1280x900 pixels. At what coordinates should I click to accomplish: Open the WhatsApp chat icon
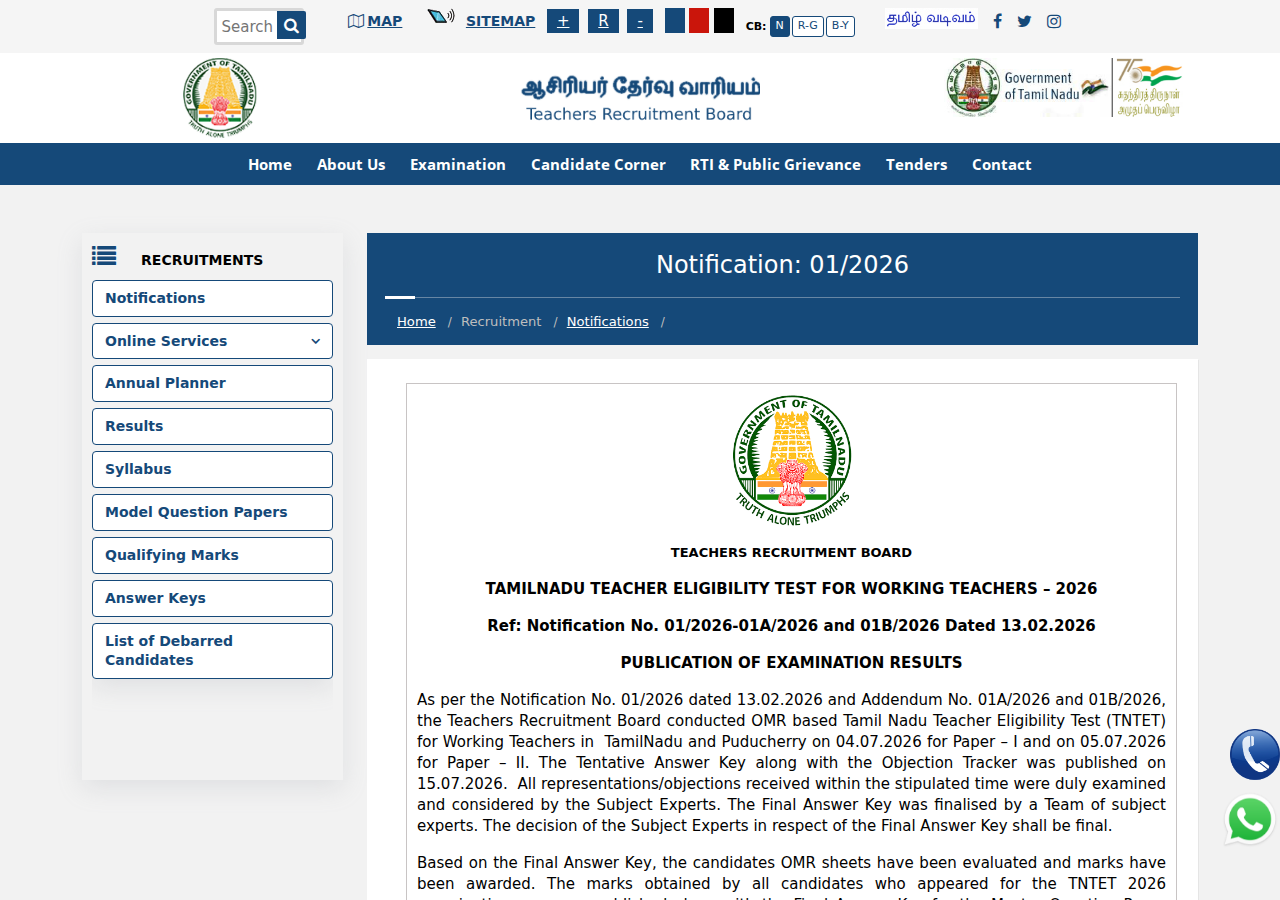point(1250,820)
